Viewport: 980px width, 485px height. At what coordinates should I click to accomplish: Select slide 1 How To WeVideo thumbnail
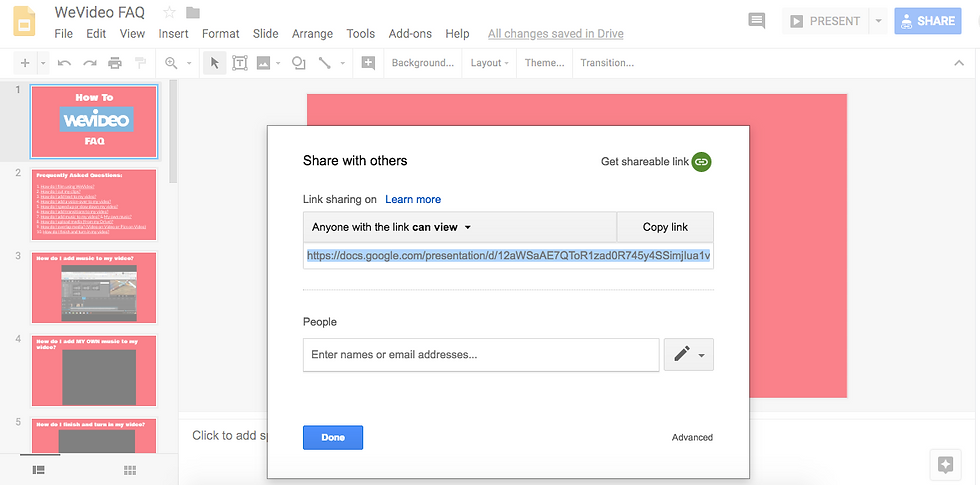(x=94, y=121)
